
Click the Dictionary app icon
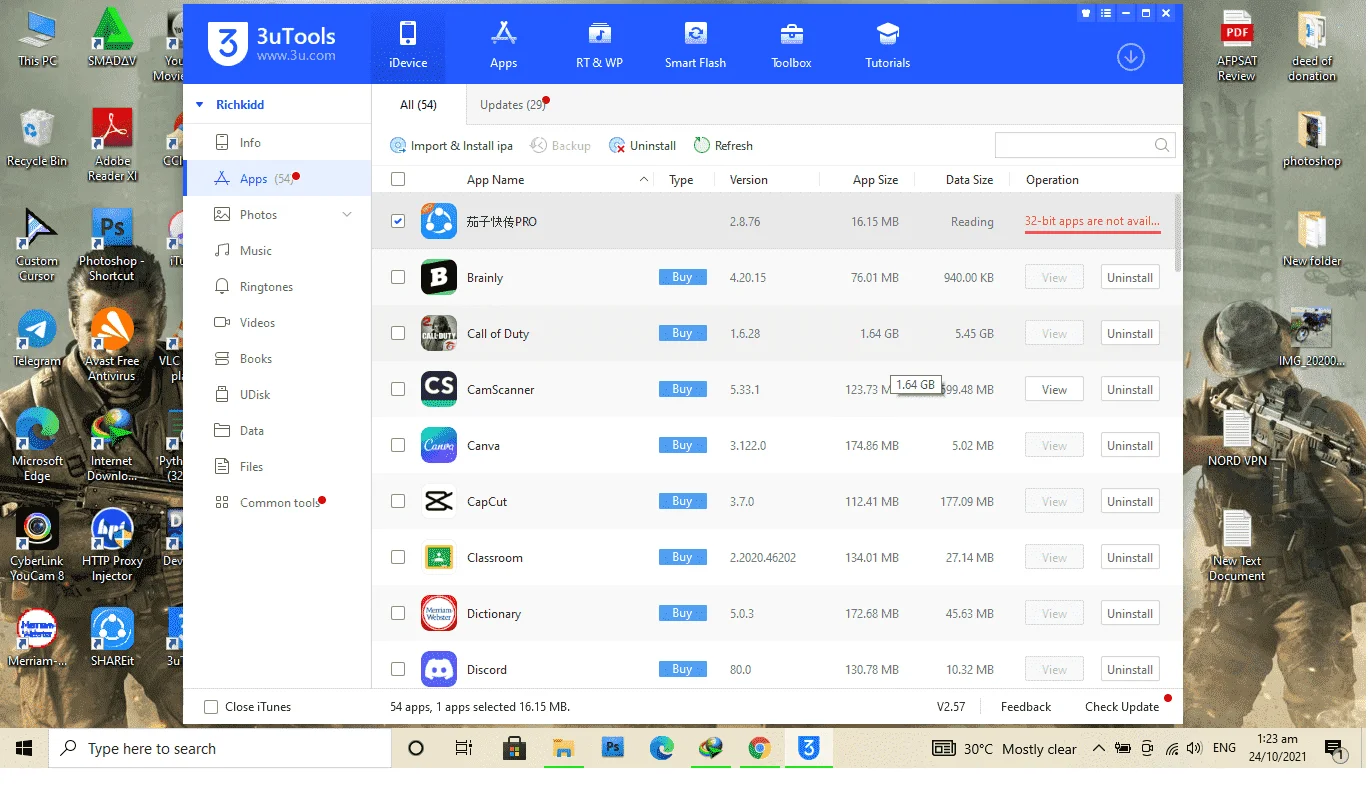[438, 613]
